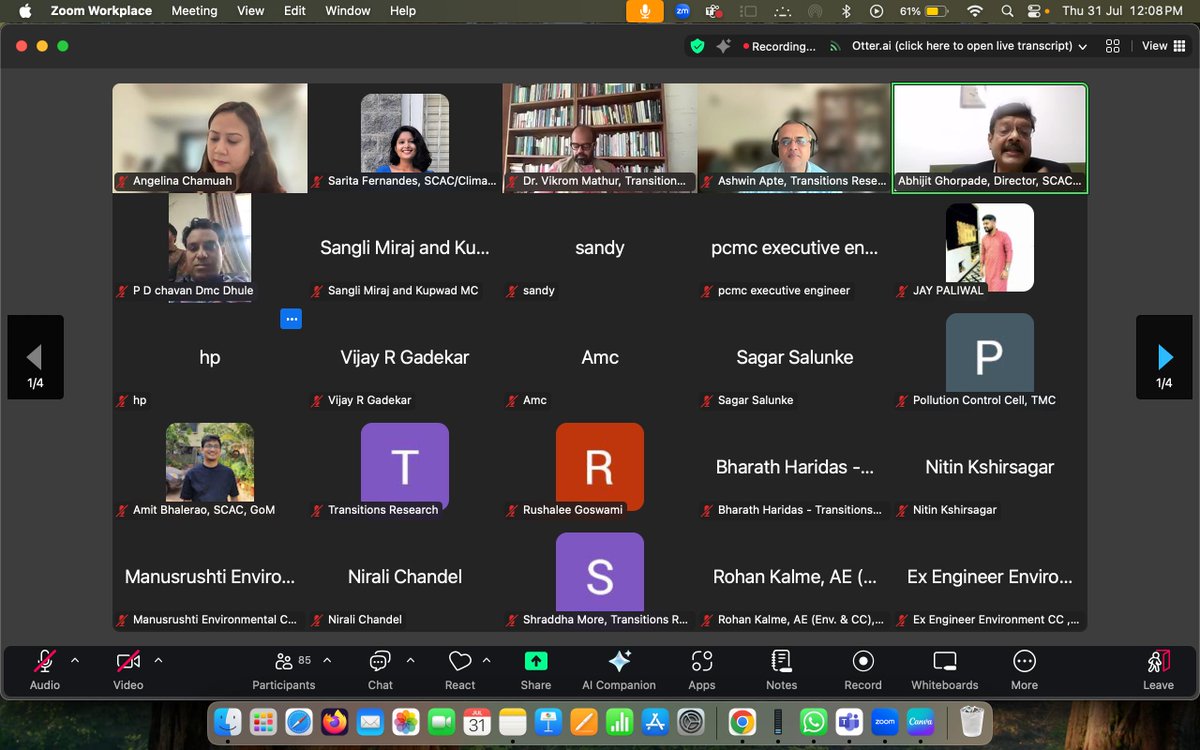Click the blue more-options button on hp tile
Screen dimensions: 1200x750
[x=291, y=319]
